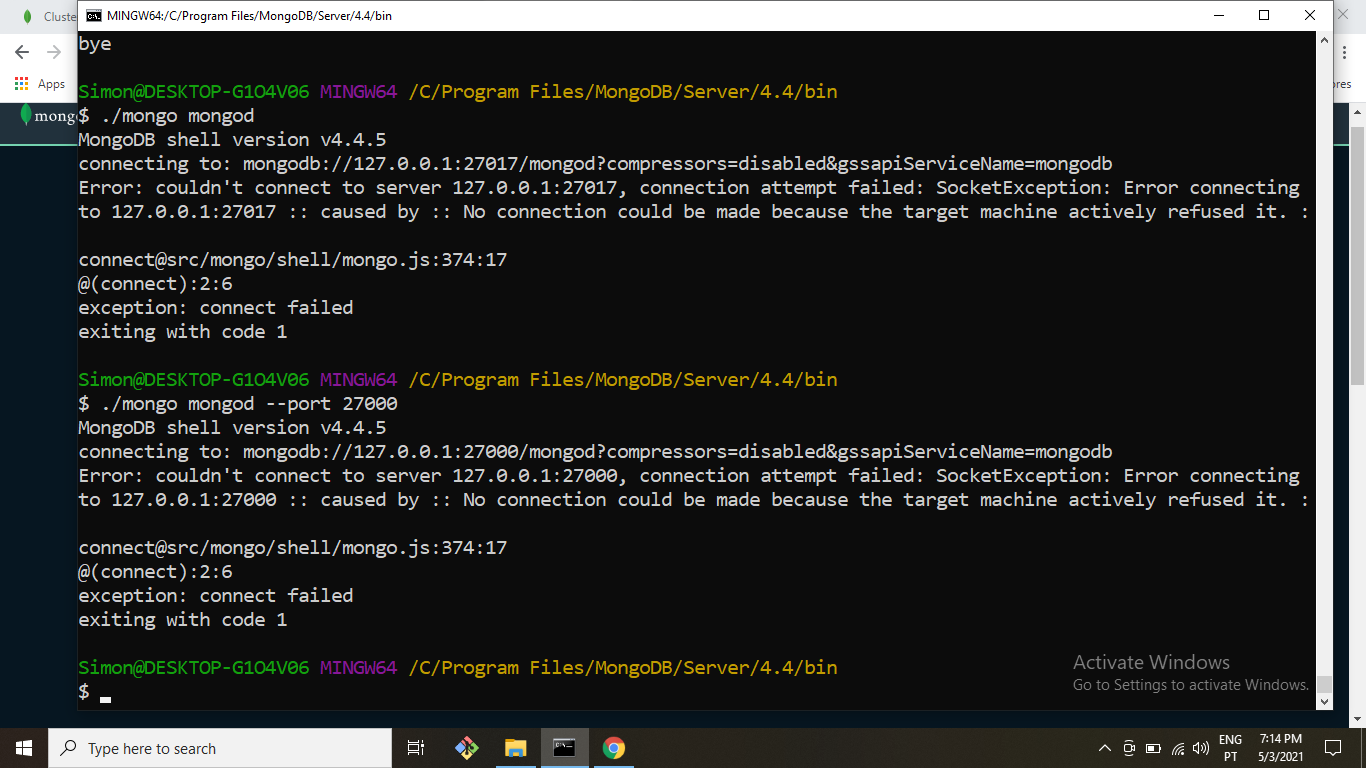Open the Chrome three-dot menu
The height and width of the screenshot is (768, 1366).
tap(1345, 53)
